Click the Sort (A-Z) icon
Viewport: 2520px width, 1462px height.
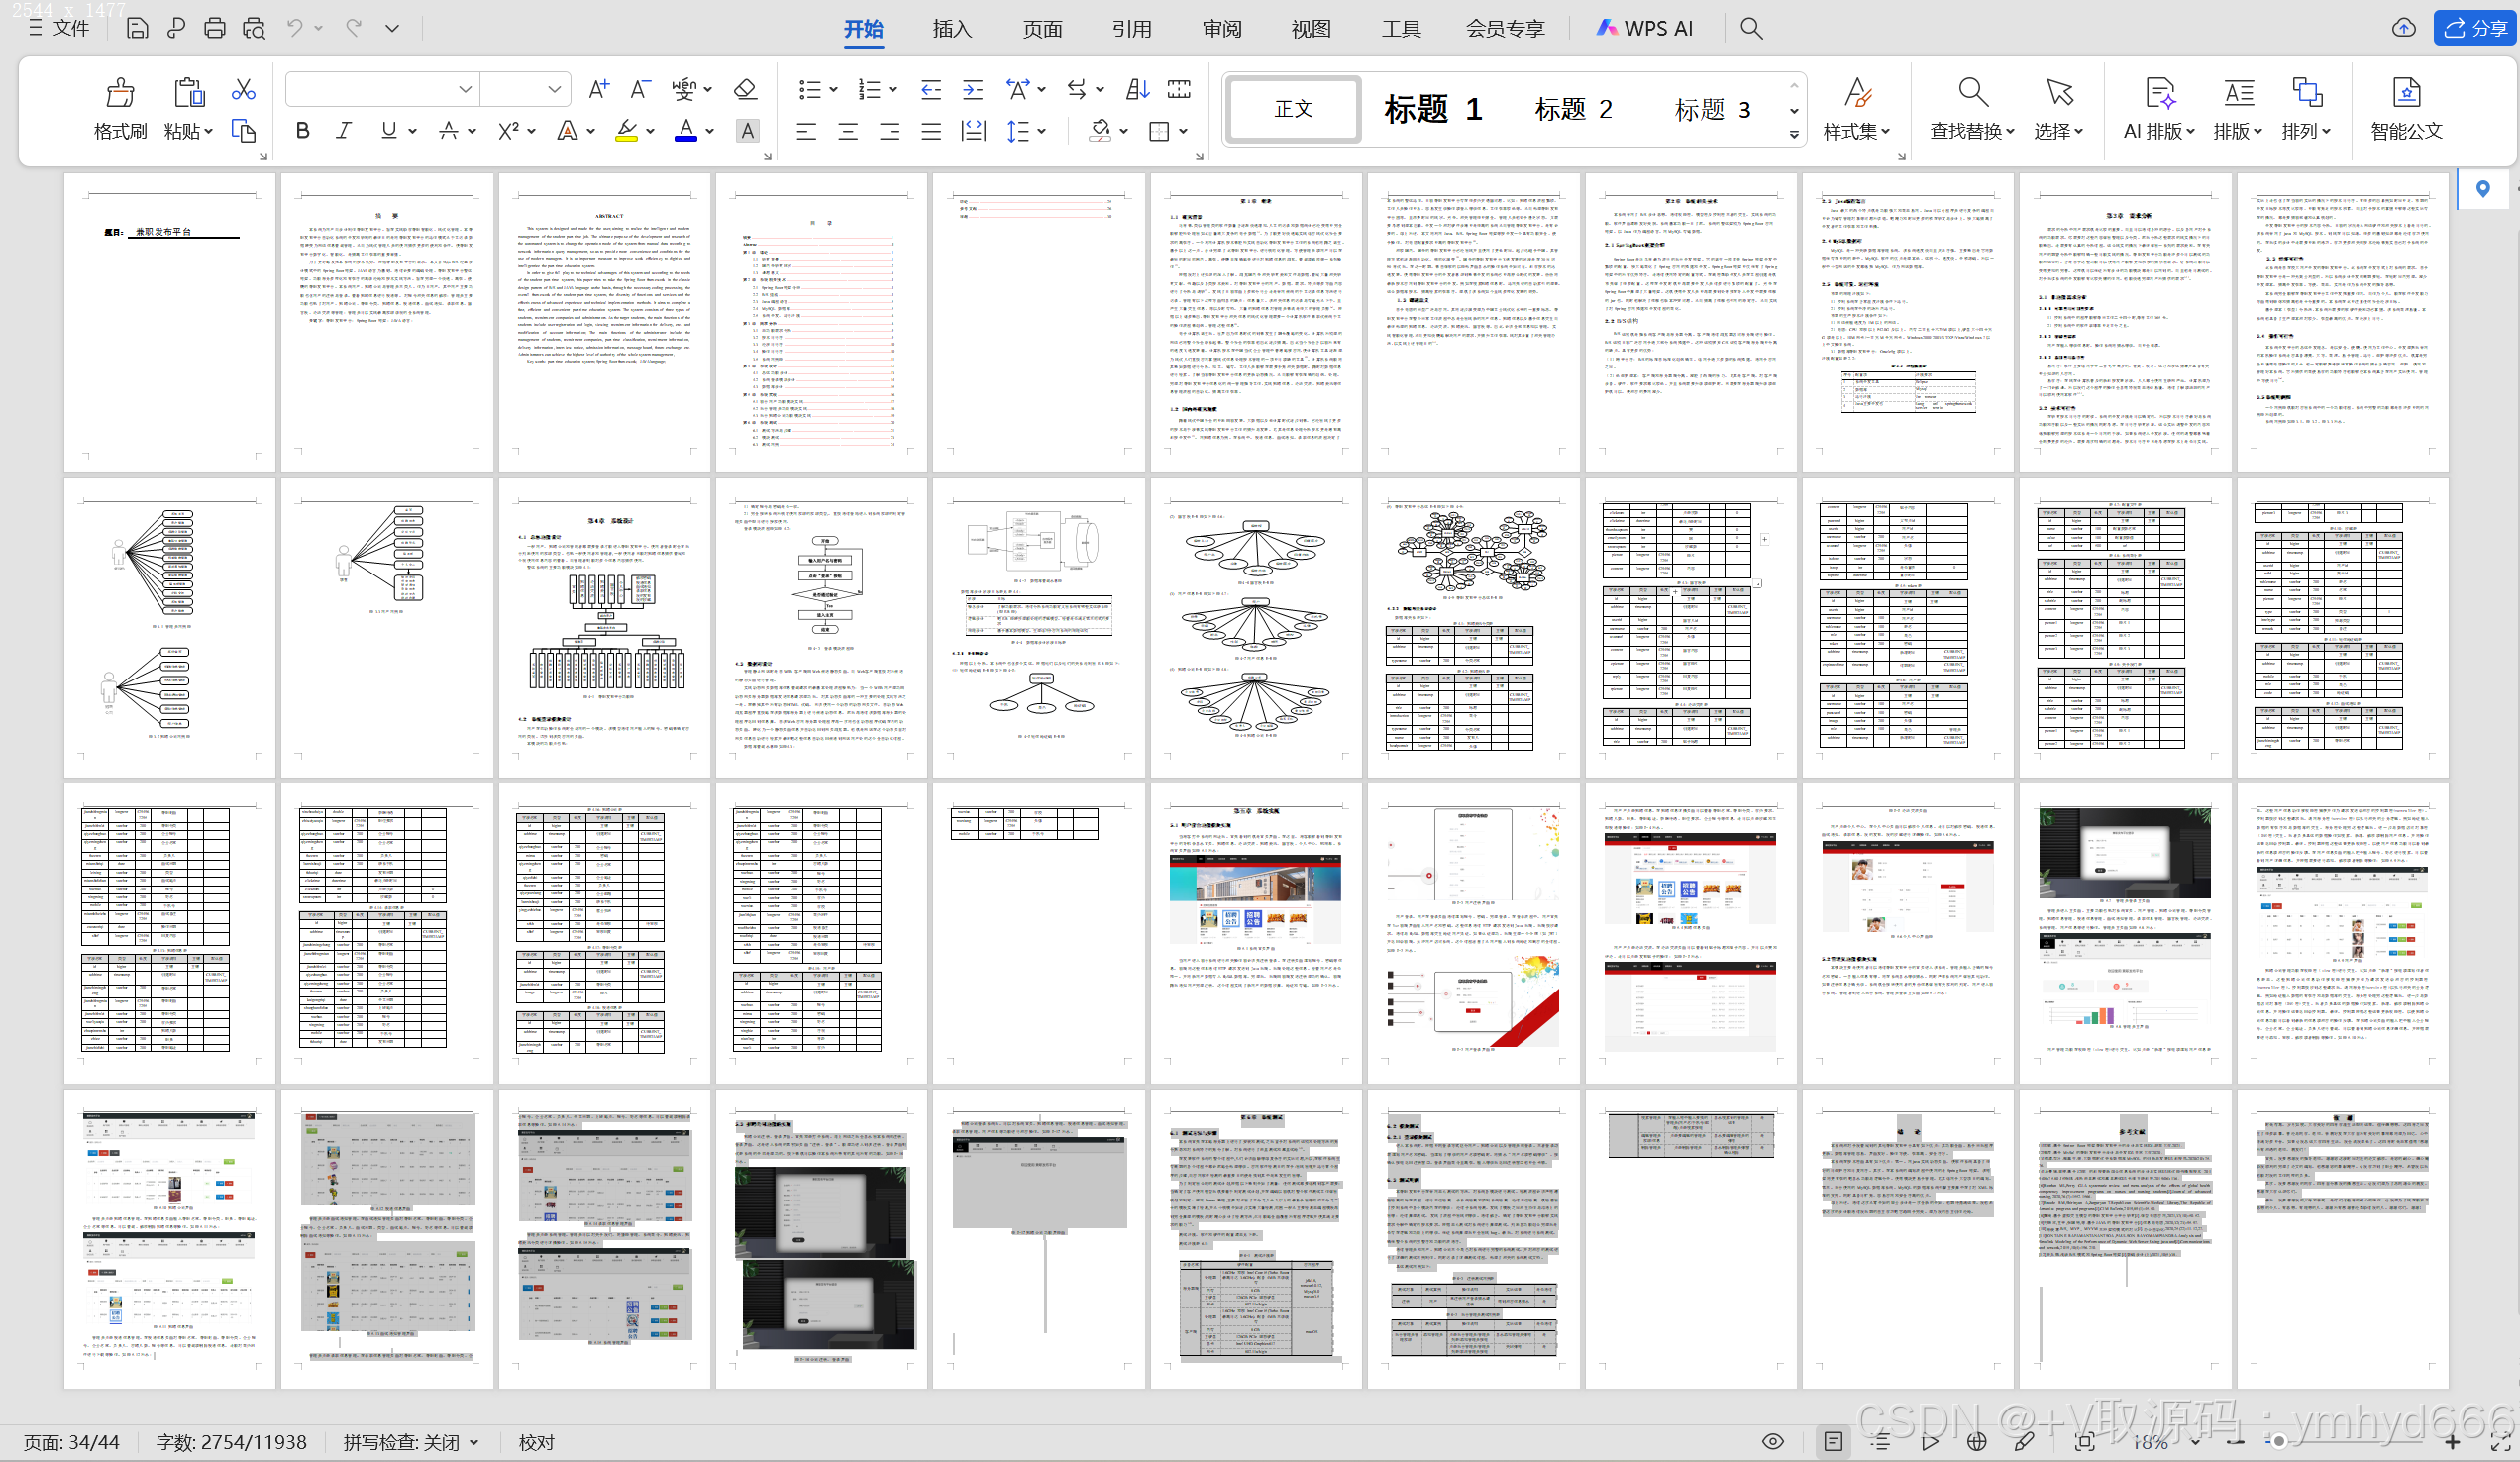tap(1137, 90)
